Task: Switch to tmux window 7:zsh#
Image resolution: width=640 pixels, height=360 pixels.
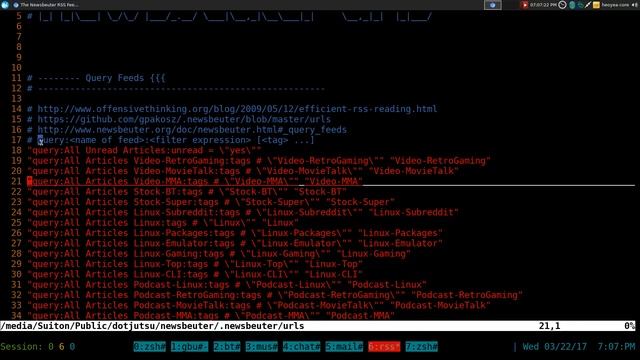Action: pyautogui.click(x=422, y=347)
